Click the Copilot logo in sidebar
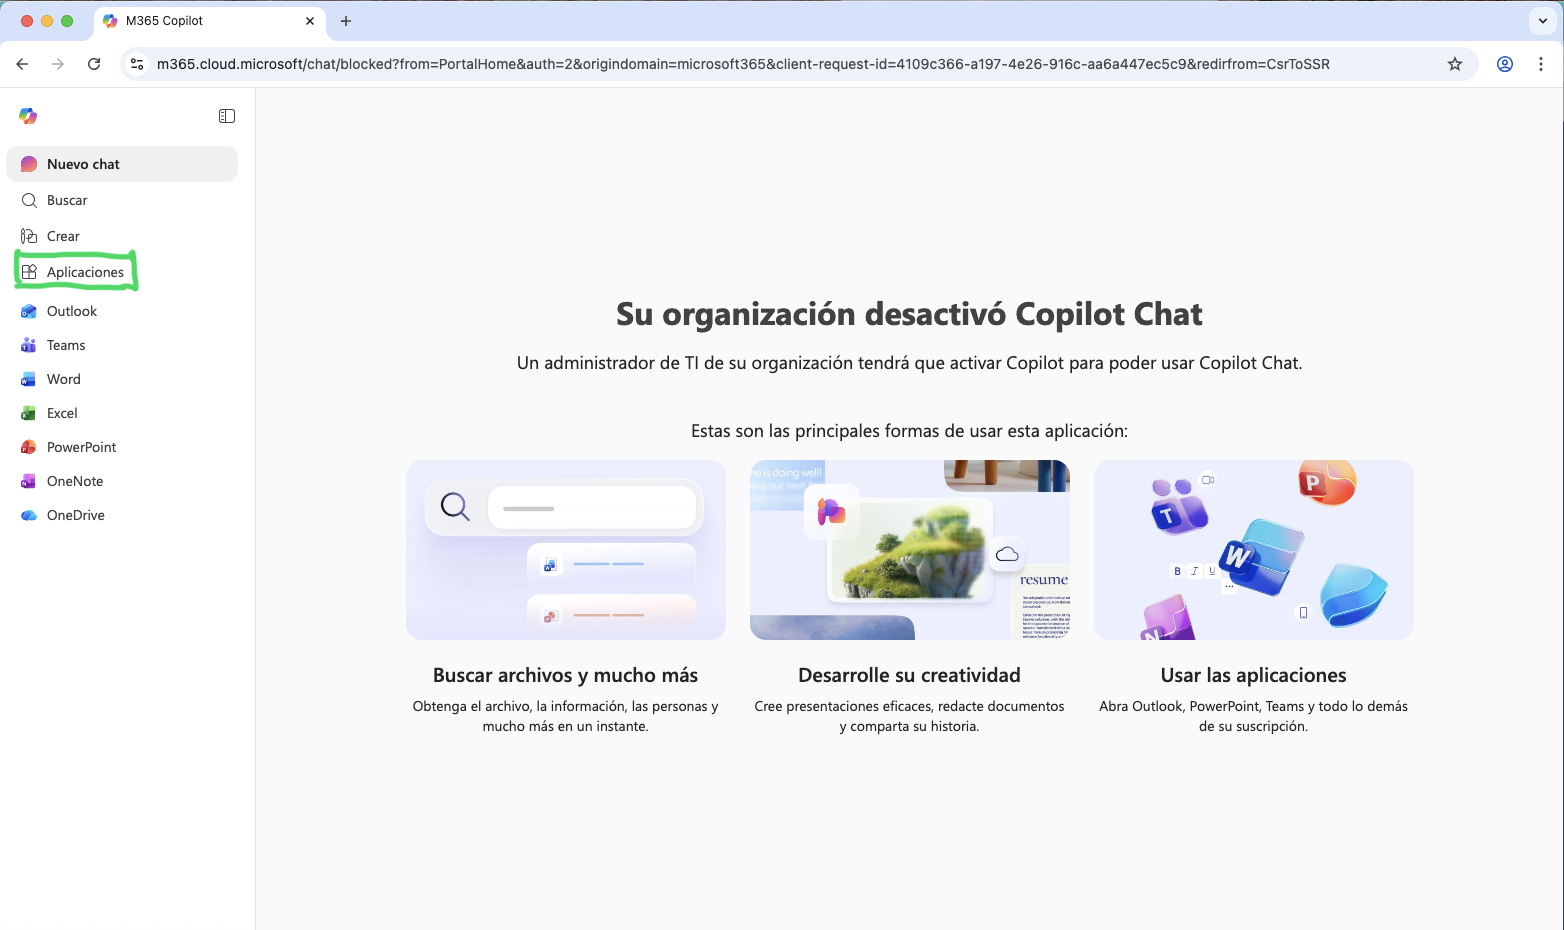1564x930 pixels. click(28, 116)
